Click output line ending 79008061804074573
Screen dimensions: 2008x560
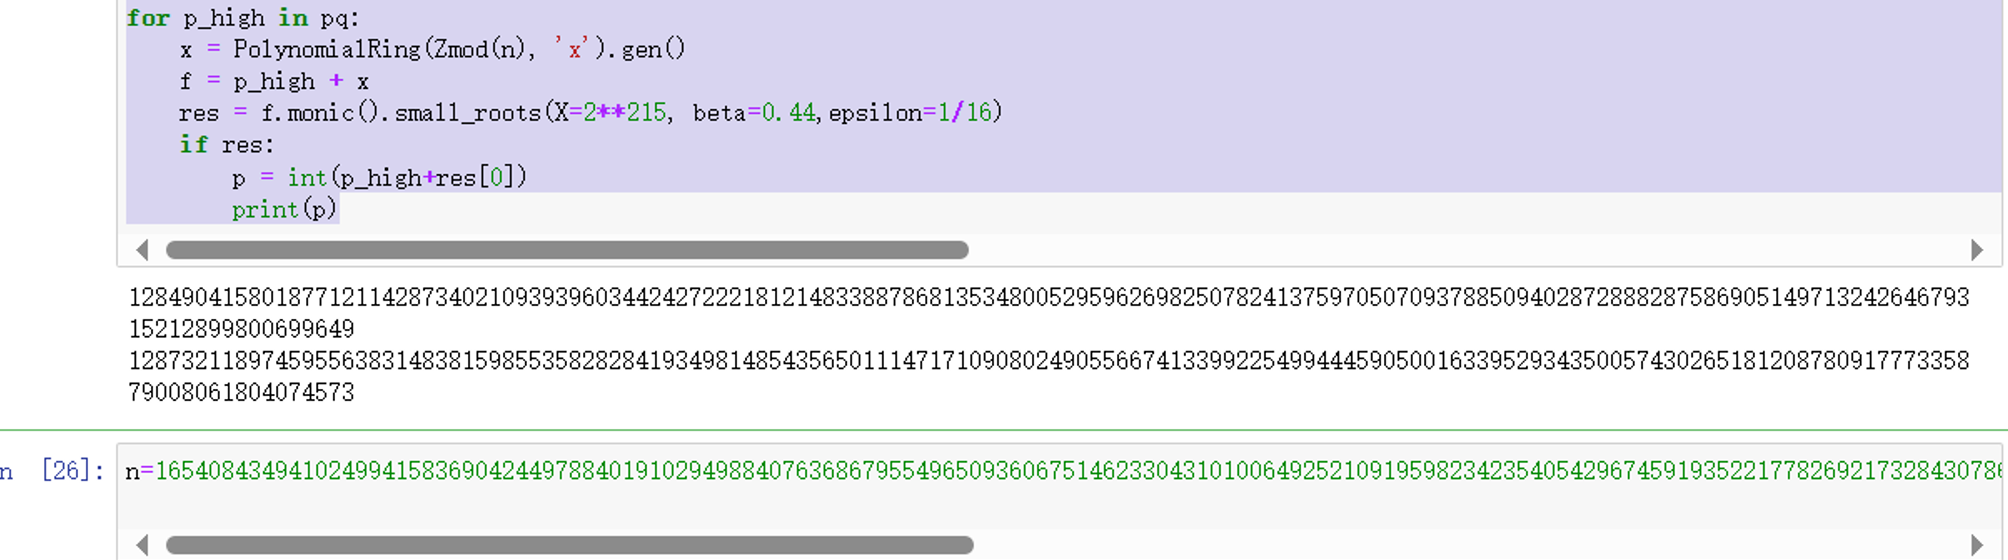tap(241, 392)
